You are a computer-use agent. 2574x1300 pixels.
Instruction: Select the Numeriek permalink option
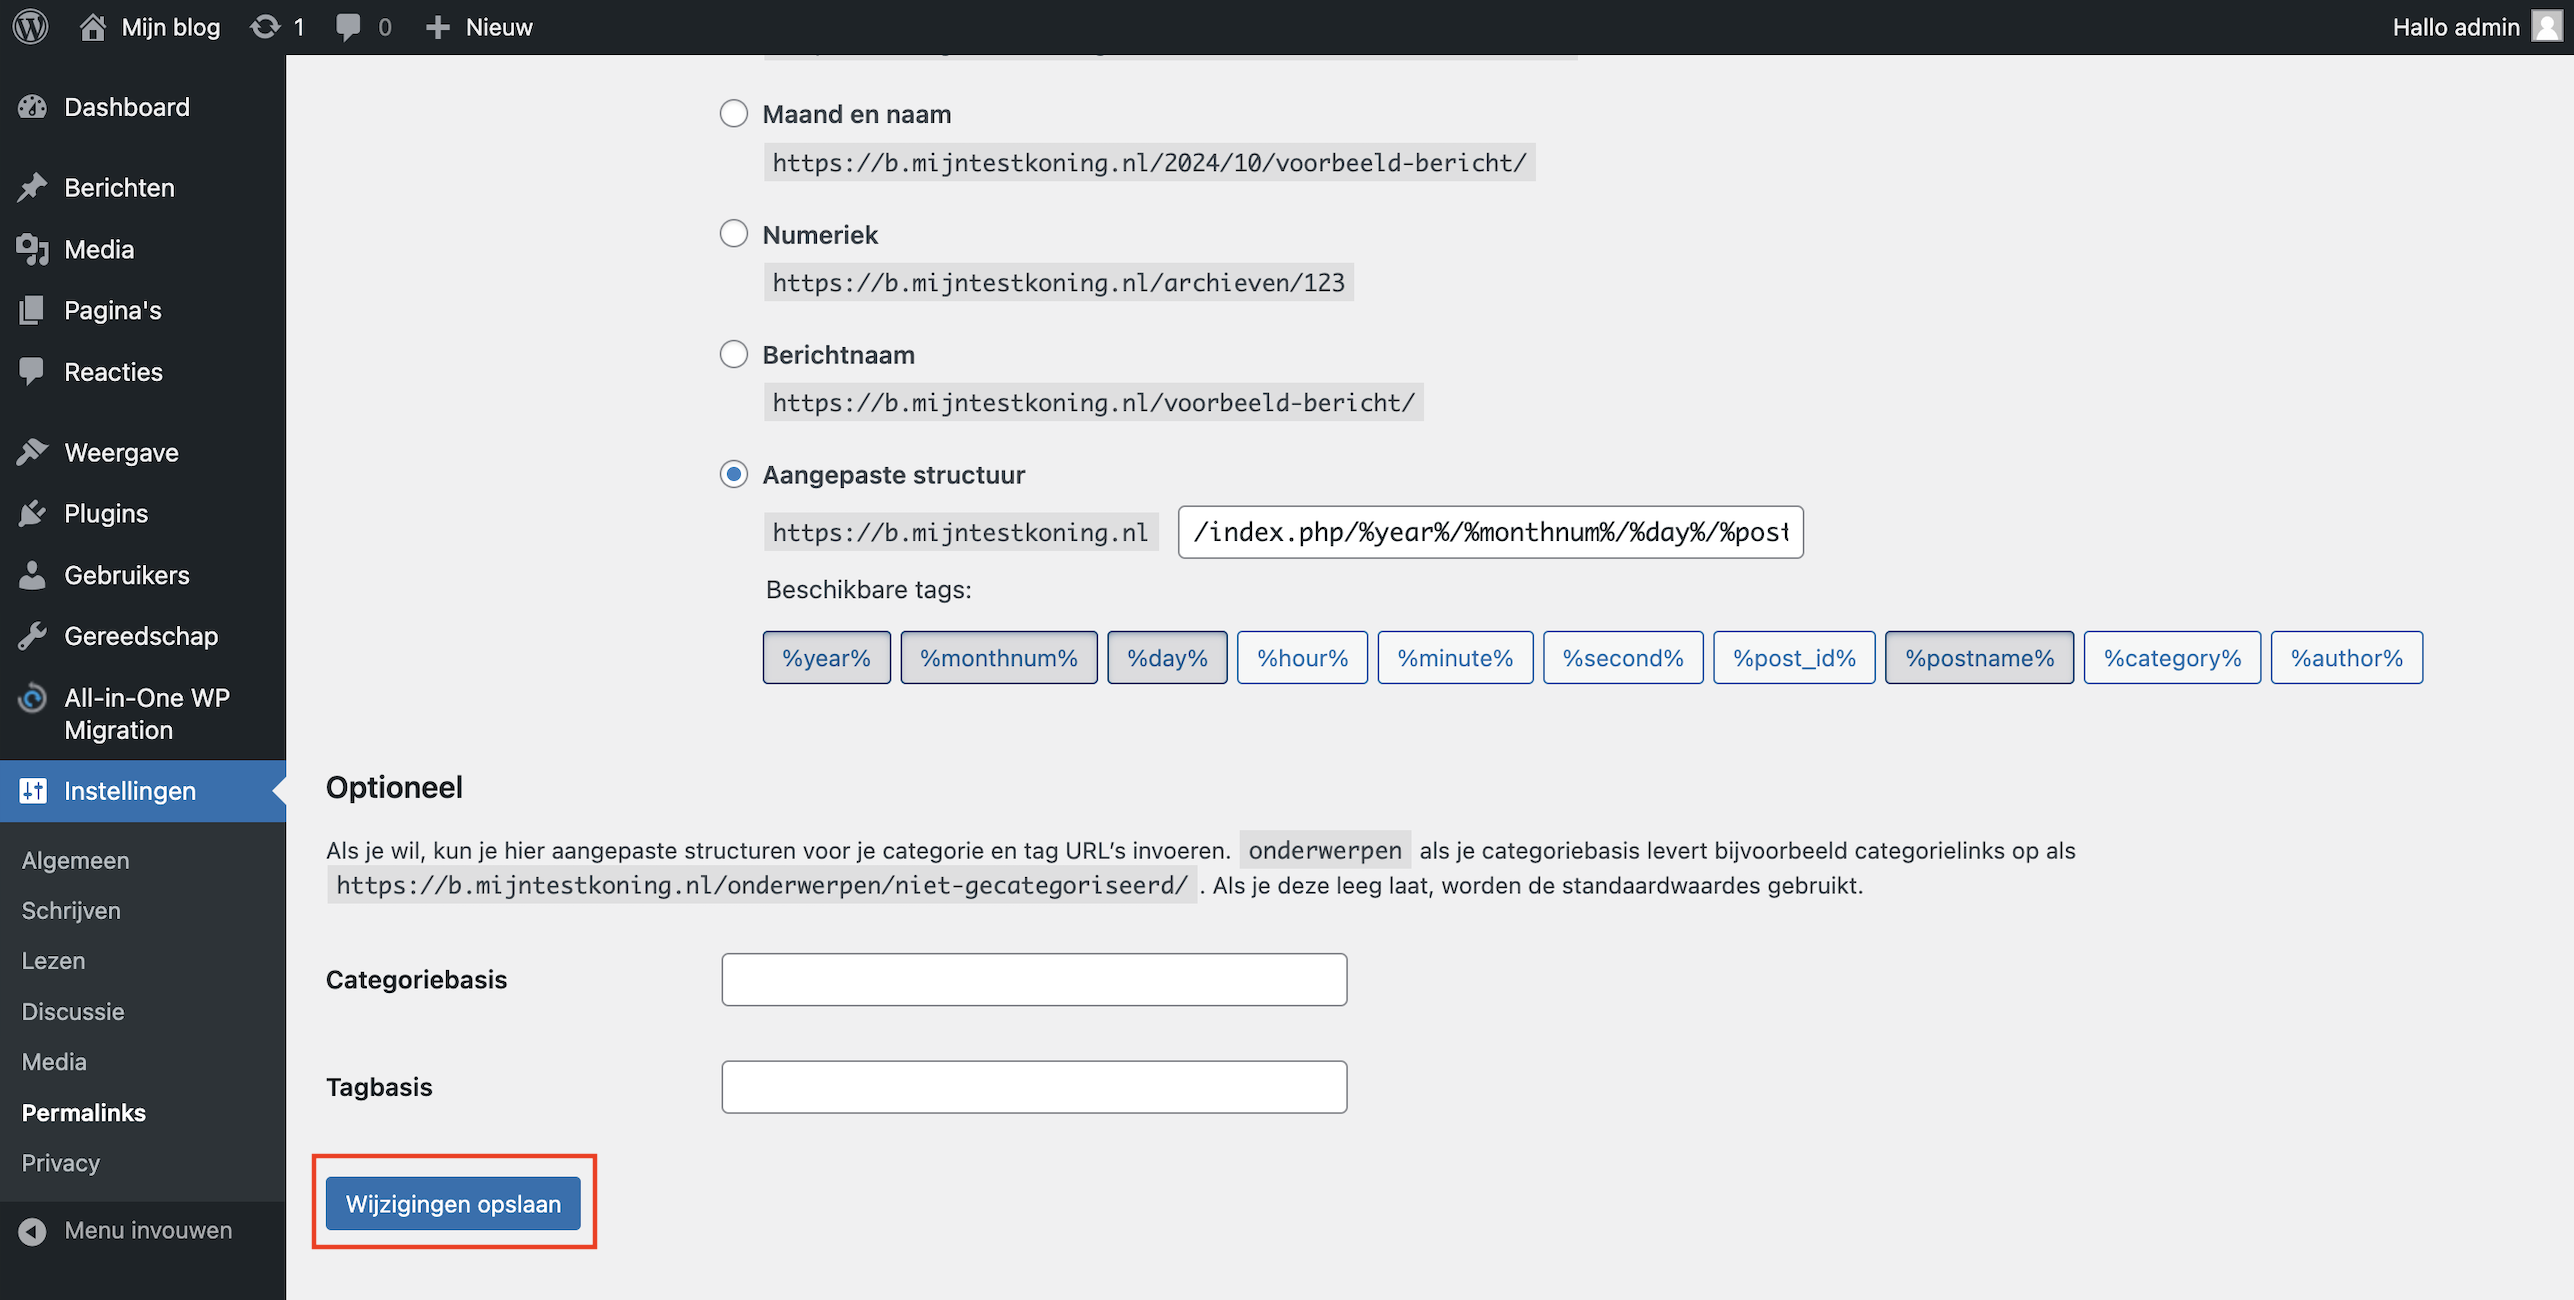[x=734, y=234]
